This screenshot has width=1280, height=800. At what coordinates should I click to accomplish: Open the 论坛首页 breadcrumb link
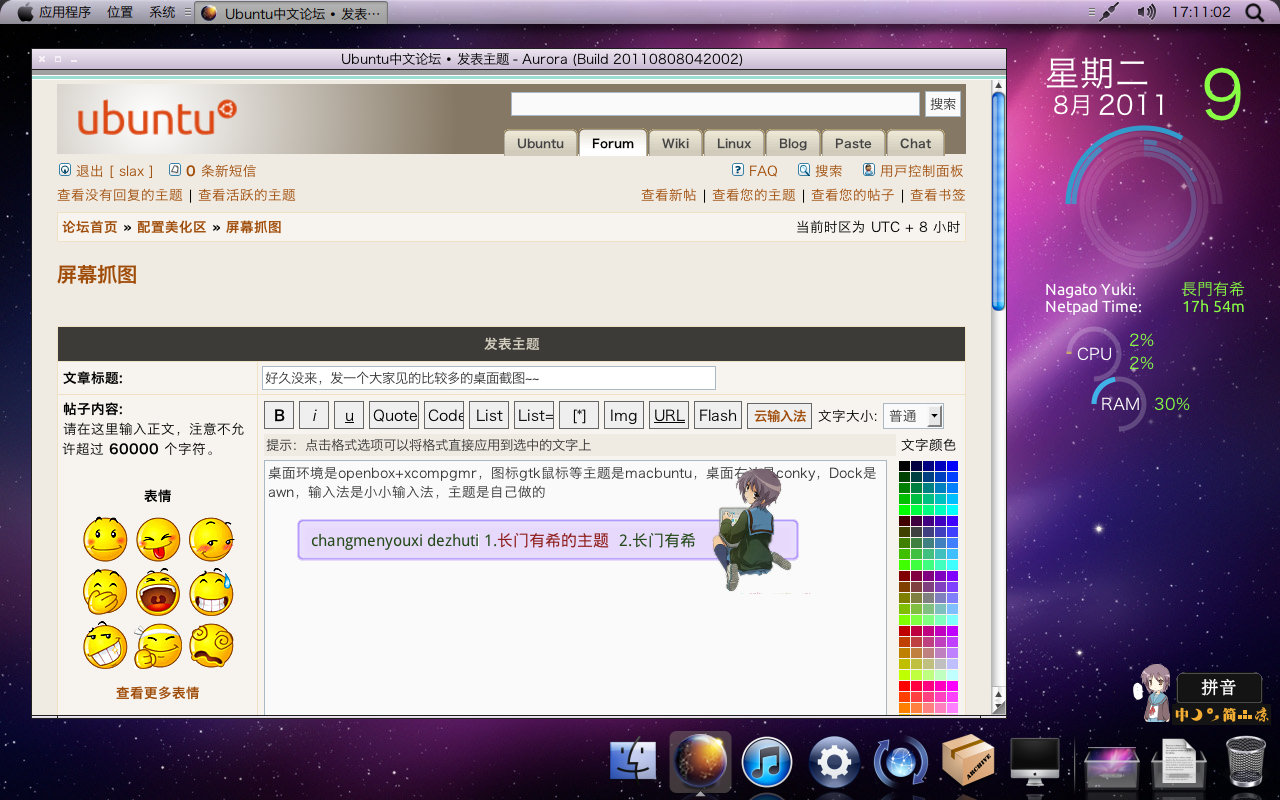point(90,227)
